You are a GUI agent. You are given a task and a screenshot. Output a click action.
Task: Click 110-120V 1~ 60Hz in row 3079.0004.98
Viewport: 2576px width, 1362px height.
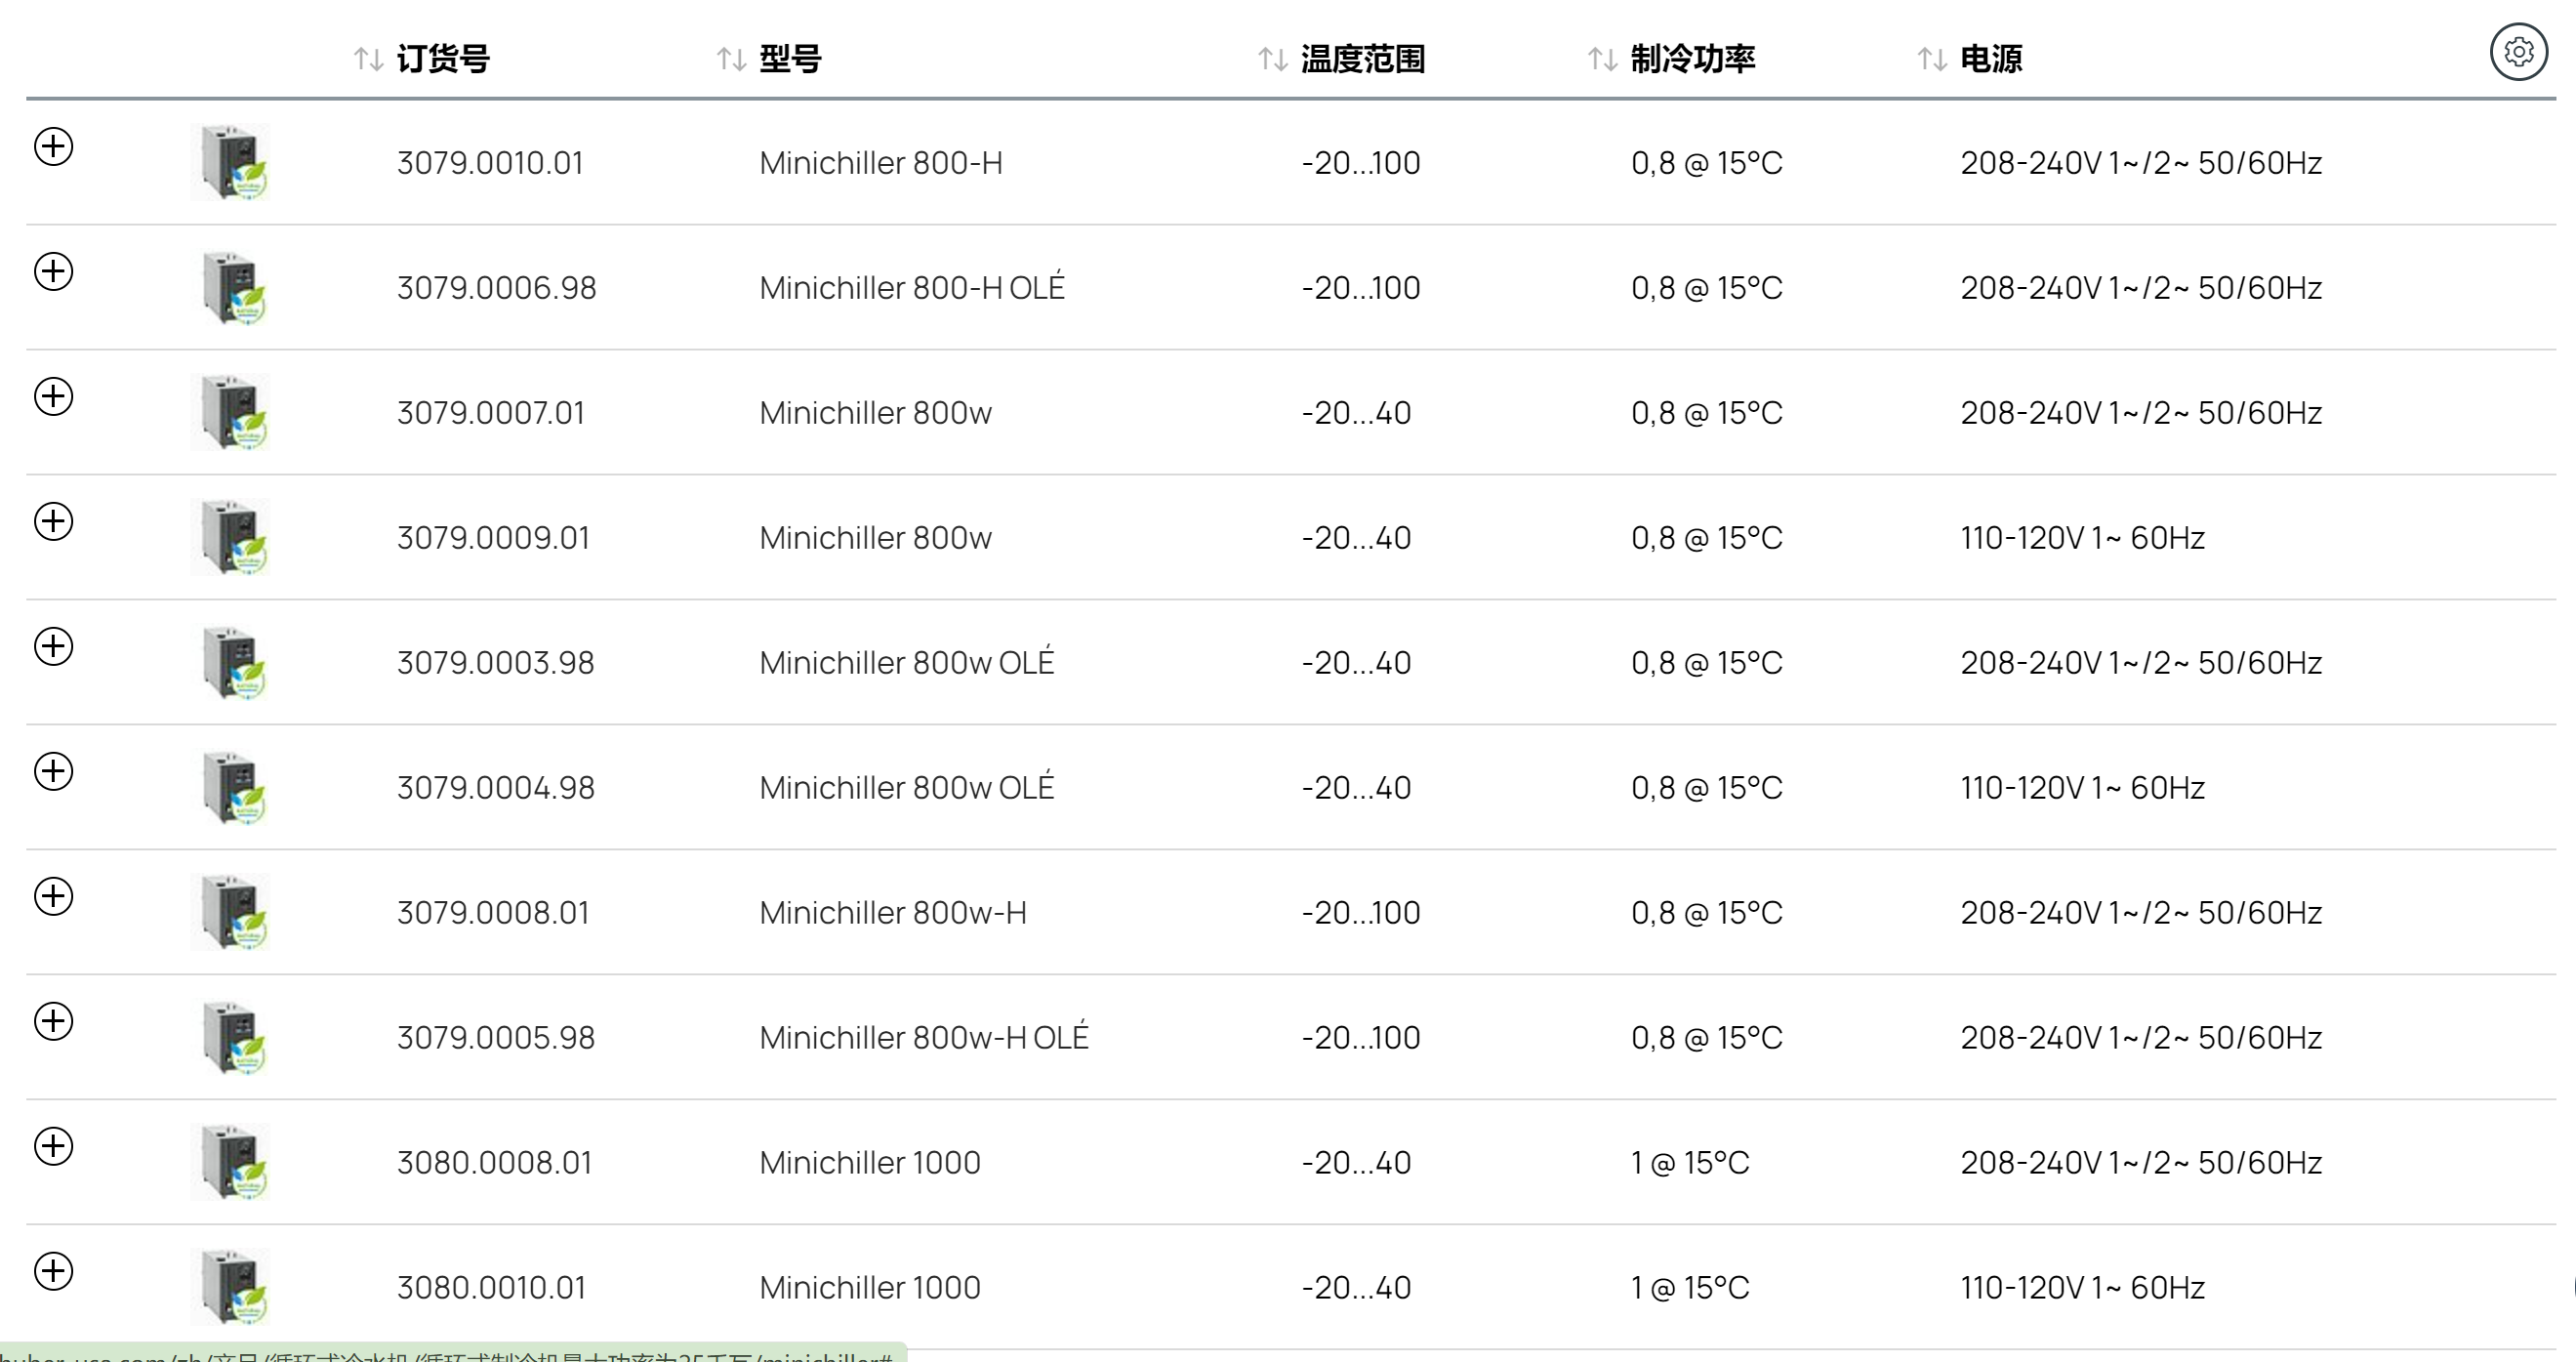pyautogui.click(x=2083, y=788)
